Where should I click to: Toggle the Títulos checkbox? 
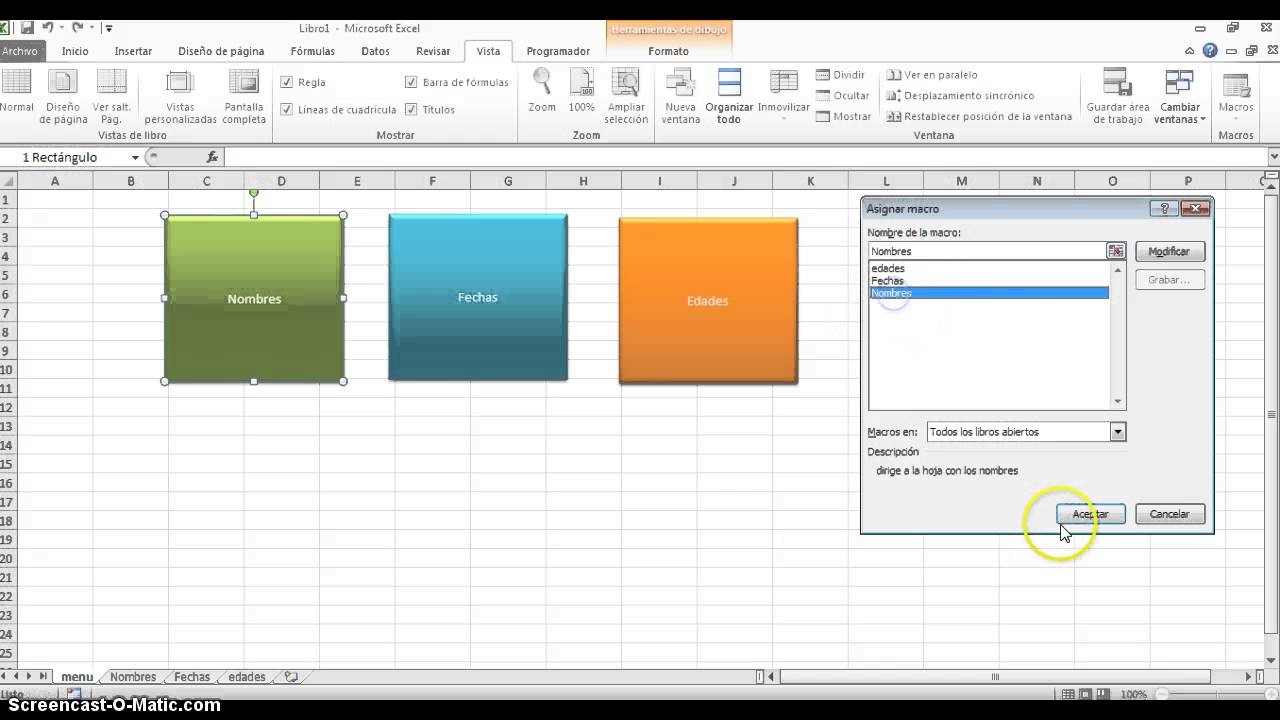(x=411, y=109)
